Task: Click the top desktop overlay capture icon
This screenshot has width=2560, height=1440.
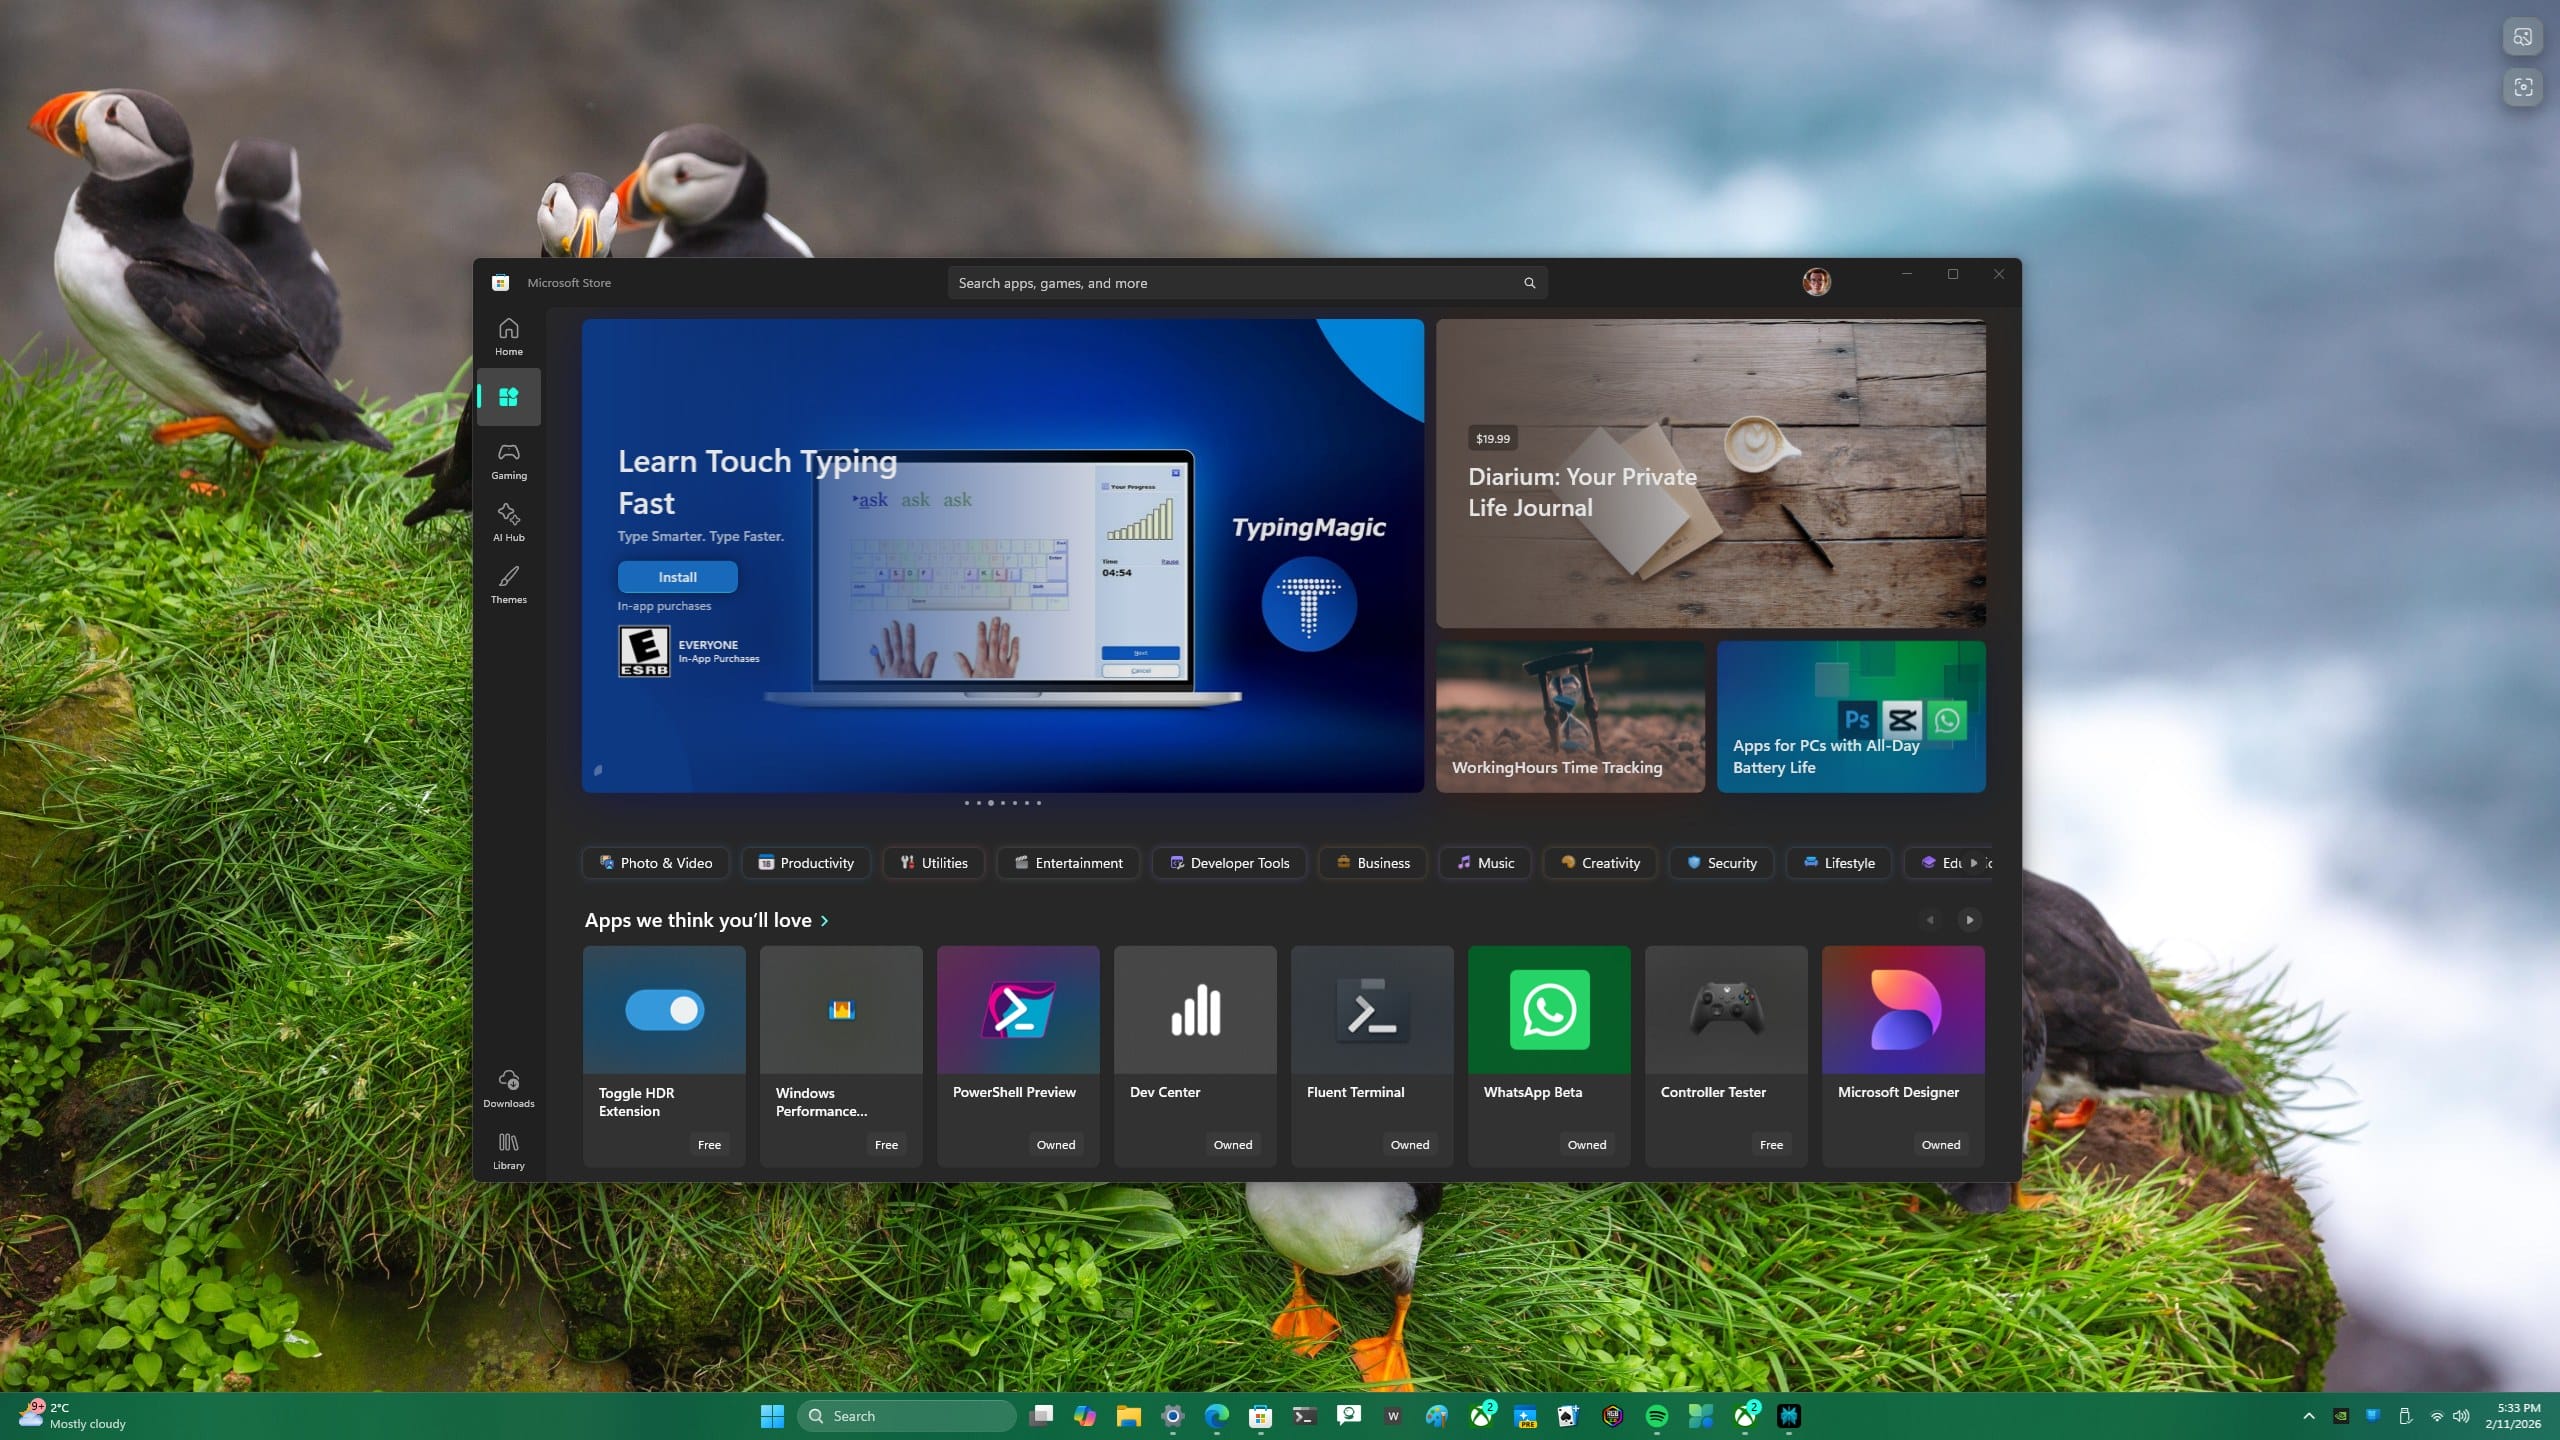Action: [x=2523, y=37]
